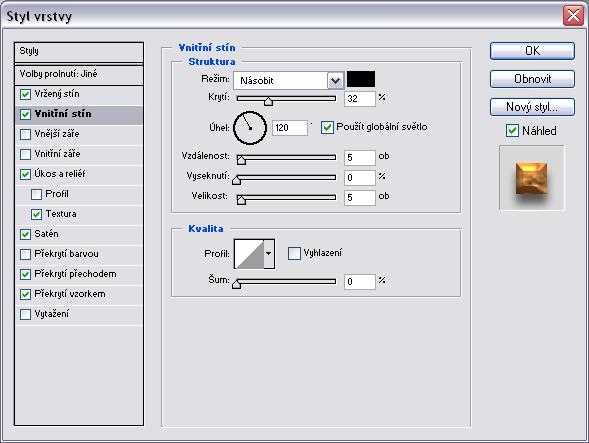This screenshot has height=443, width=589.
Task: Click the Nový styl... button
Action: coord(532,107)
